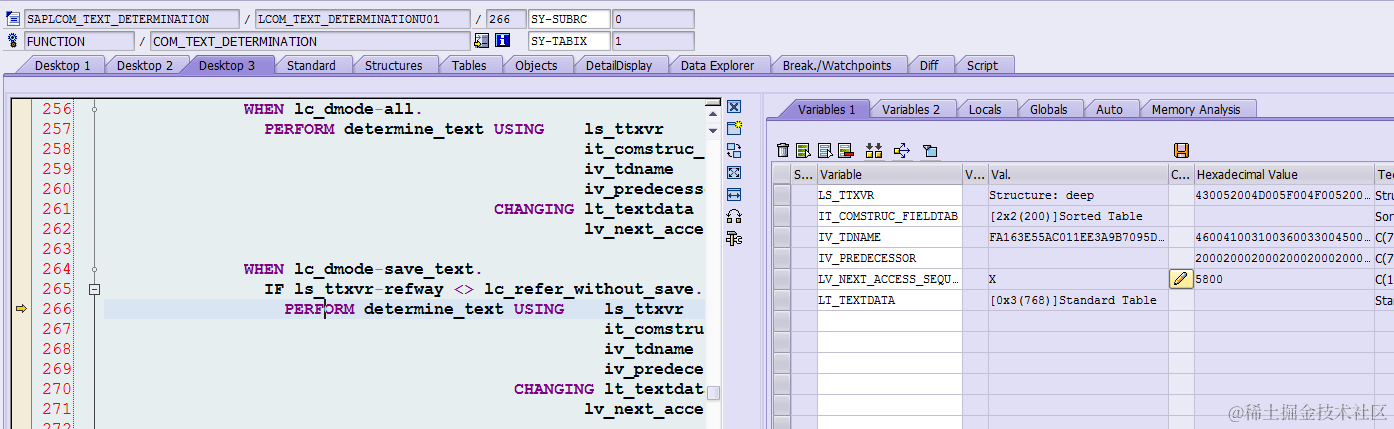This screenshot has width=1394, height=429.
Task: Click the navigate-to-source icon after COM_TEXT_DETERMINATION
Action: click(482, 41)
